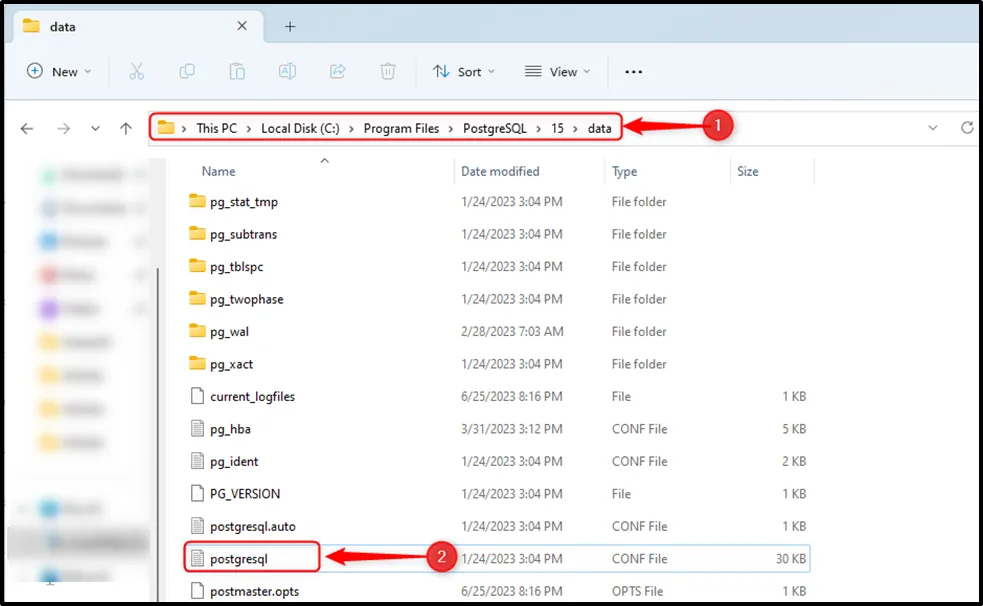Add a new tab with plus button
983x606 pixels.
click(x=290, y=26)
